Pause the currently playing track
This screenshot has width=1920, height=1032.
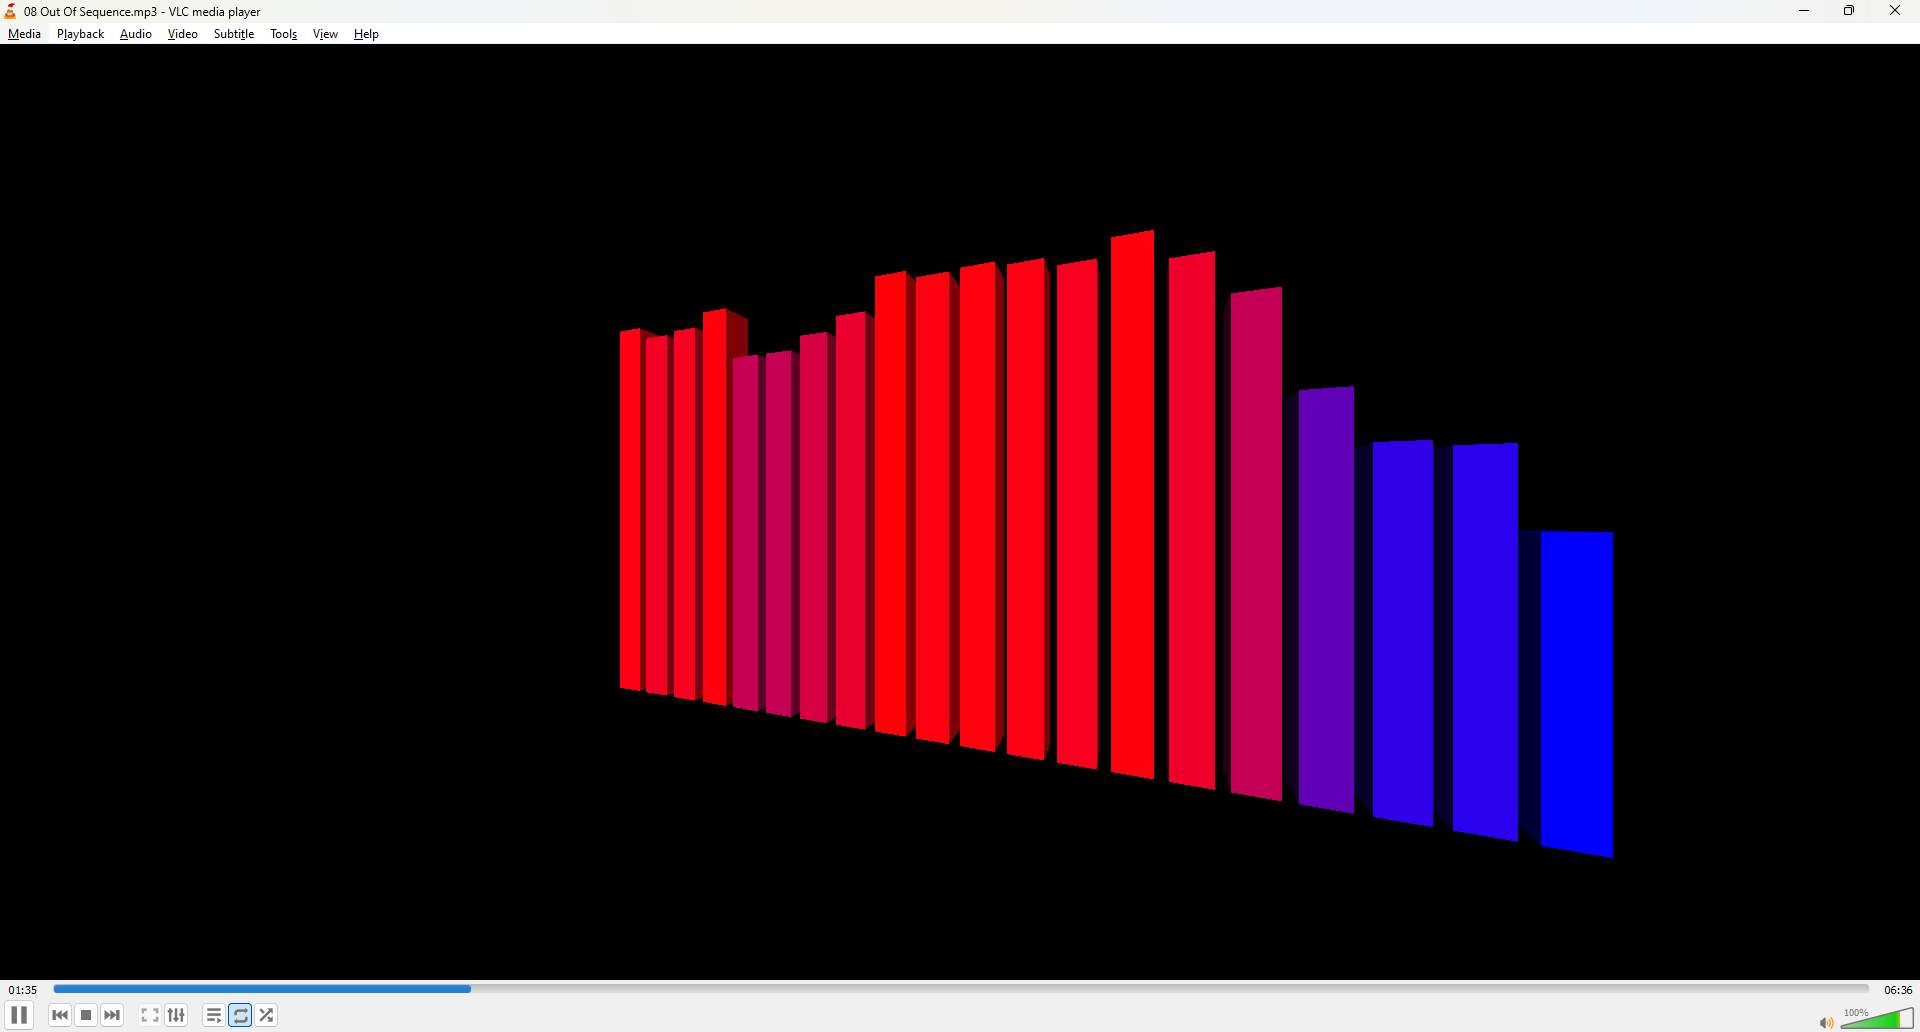pyautogui.click(x=19, y=1015)
